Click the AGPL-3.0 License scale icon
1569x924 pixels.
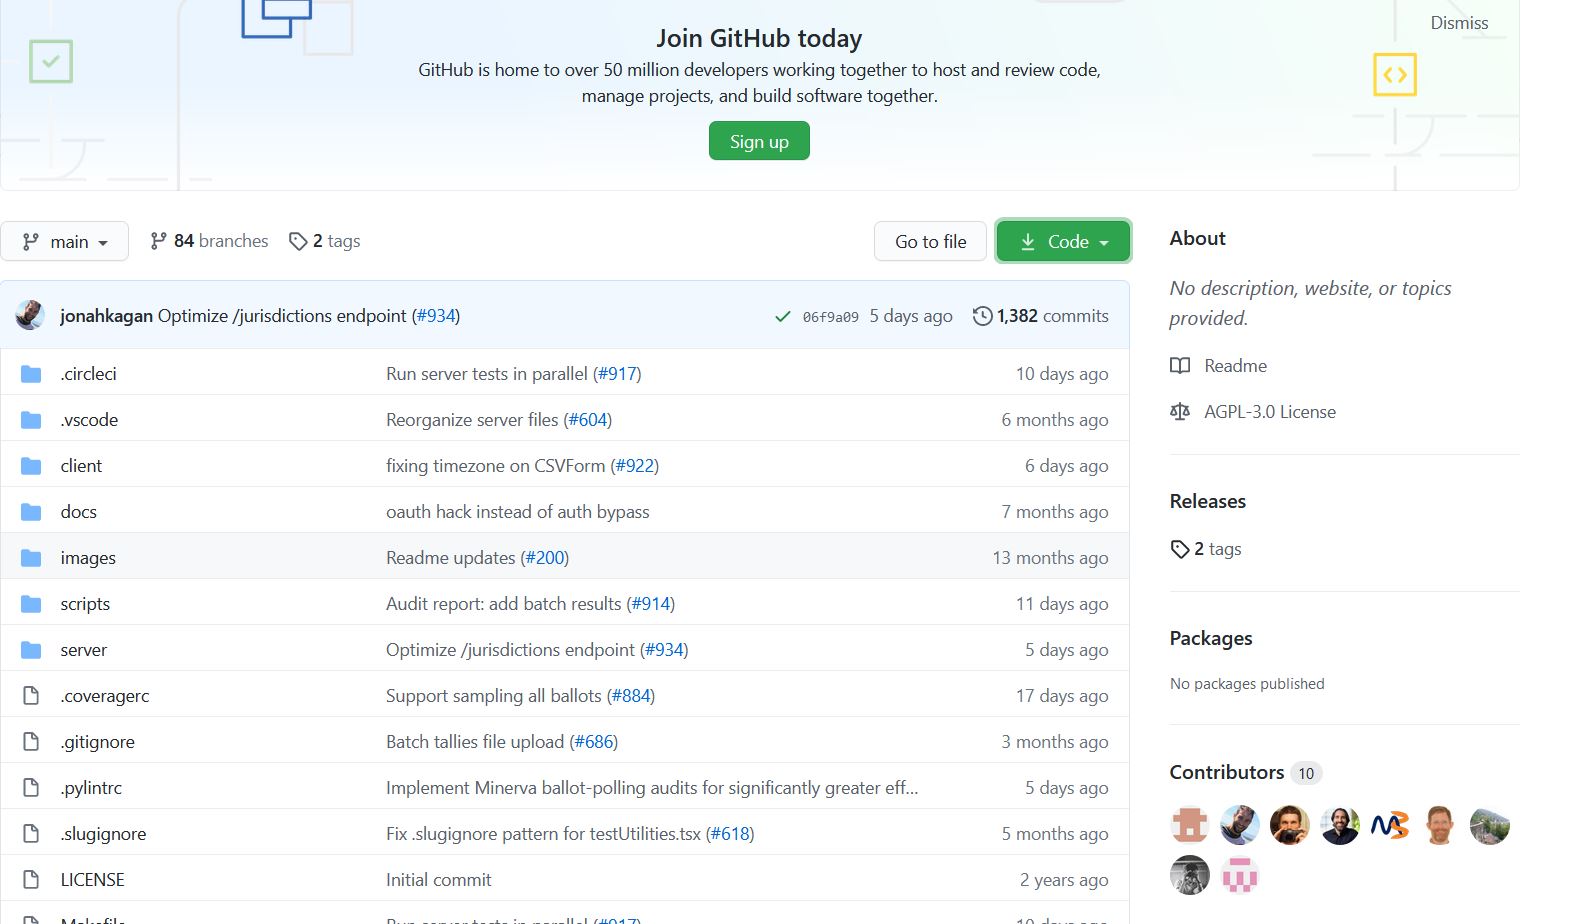pyautogui.click(x=1180, y=412)
